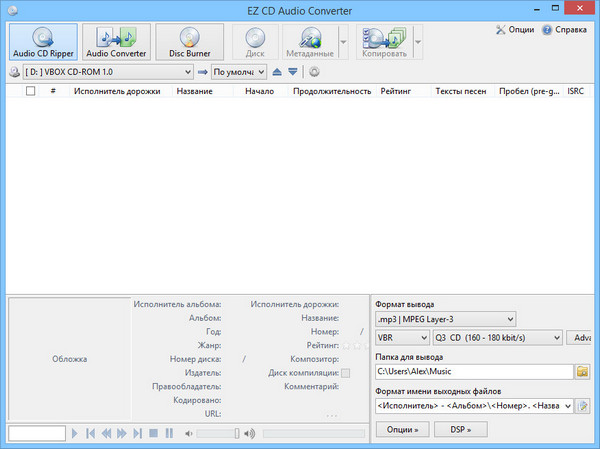Edit output filename format icon
600x449 pixels.
583,406
